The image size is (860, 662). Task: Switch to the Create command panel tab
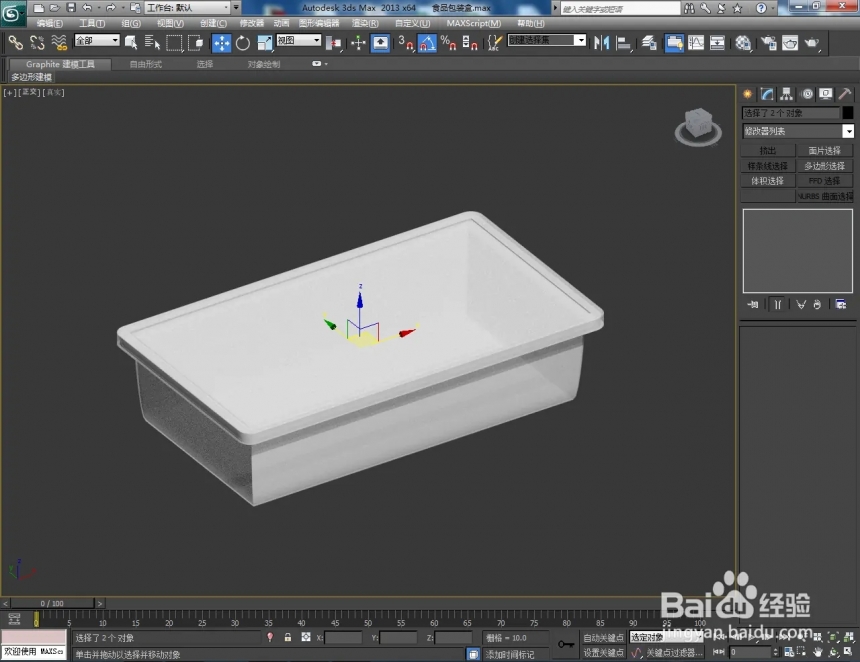tap(748, 94)
